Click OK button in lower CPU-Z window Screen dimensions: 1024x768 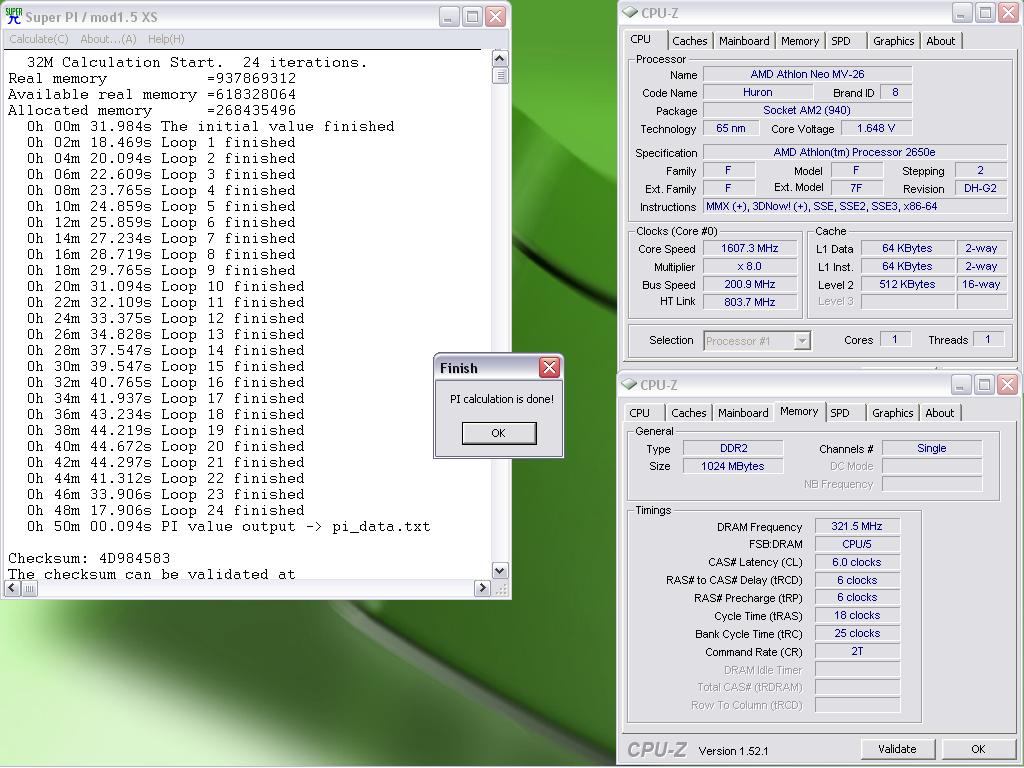click(x=978, y=749)
